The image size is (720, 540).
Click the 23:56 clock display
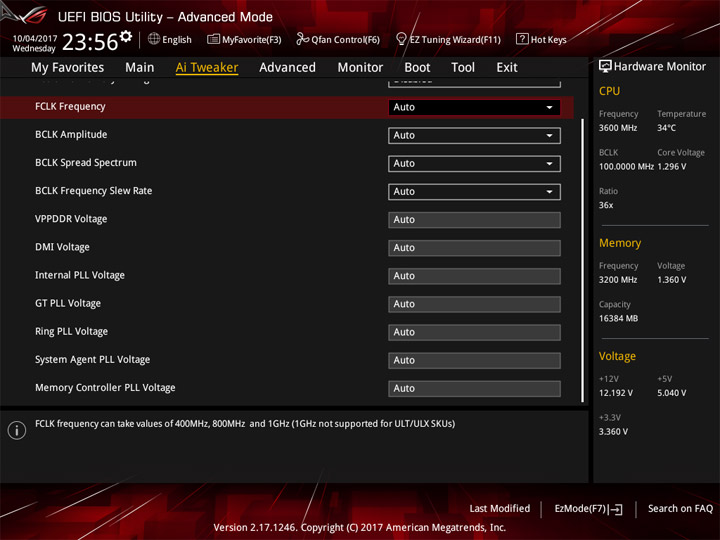[90, 42]
